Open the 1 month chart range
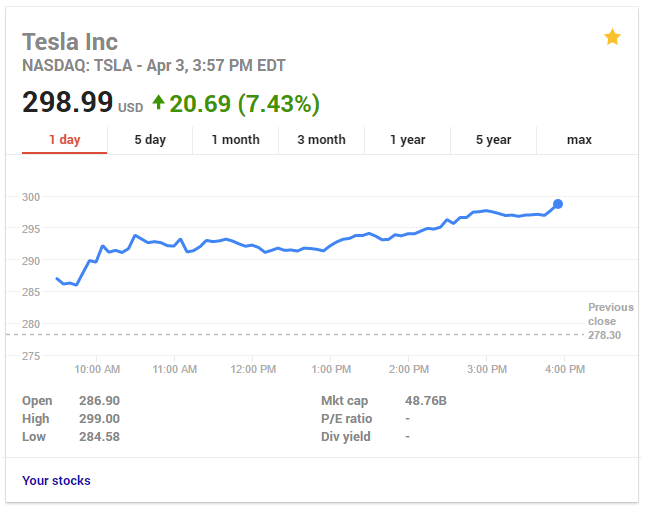645x508 pixels. (236, 140)
